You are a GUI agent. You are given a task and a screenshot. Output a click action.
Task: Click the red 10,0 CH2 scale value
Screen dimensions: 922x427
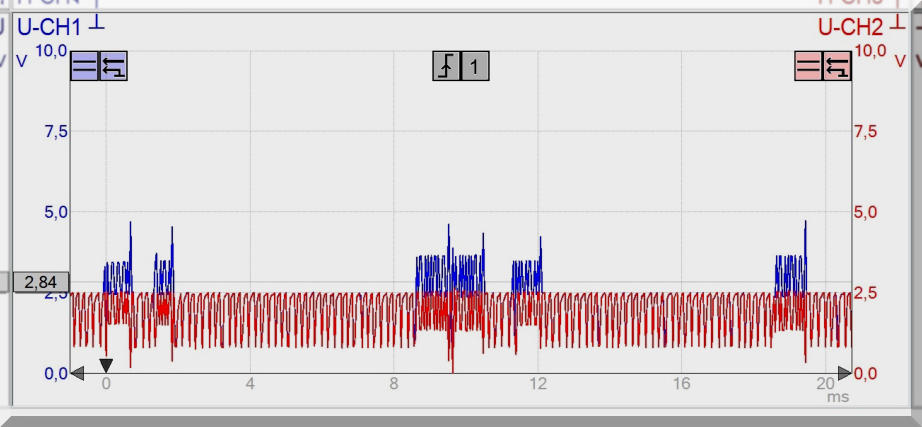[871, 51]
